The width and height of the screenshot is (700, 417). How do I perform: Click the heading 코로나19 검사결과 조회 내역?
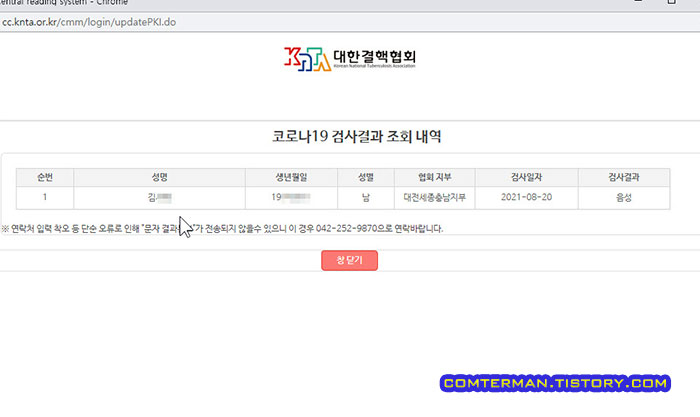pos(357,136)
